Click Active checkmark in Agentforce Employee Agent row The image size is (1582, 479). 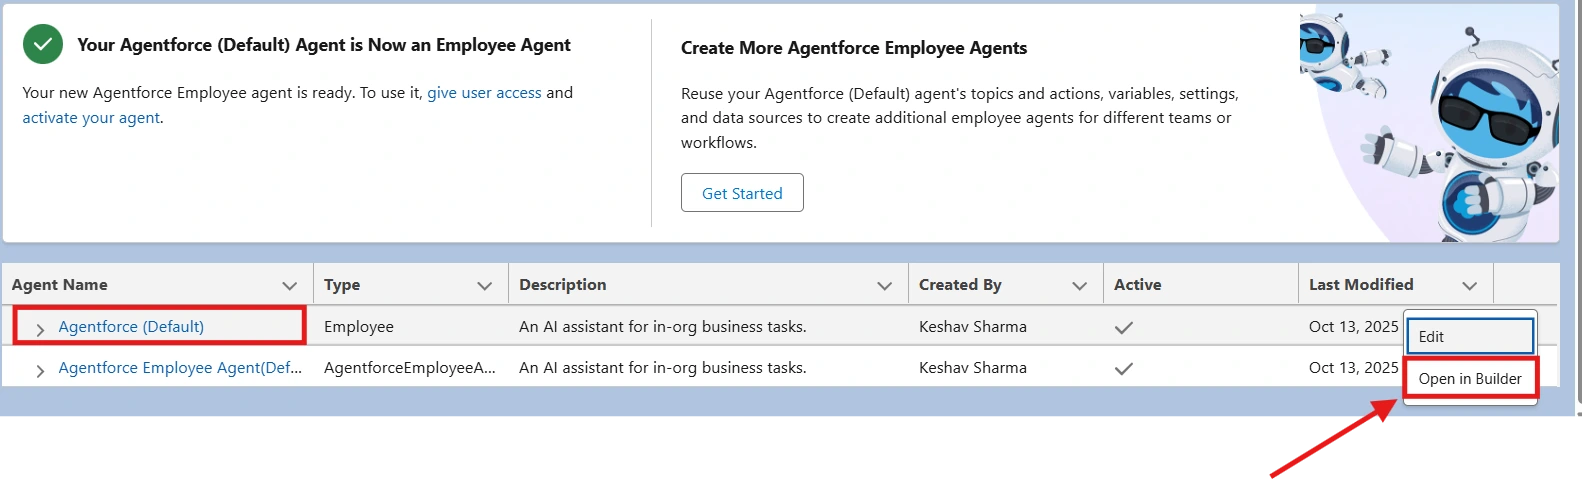(x=1124, y=368)
